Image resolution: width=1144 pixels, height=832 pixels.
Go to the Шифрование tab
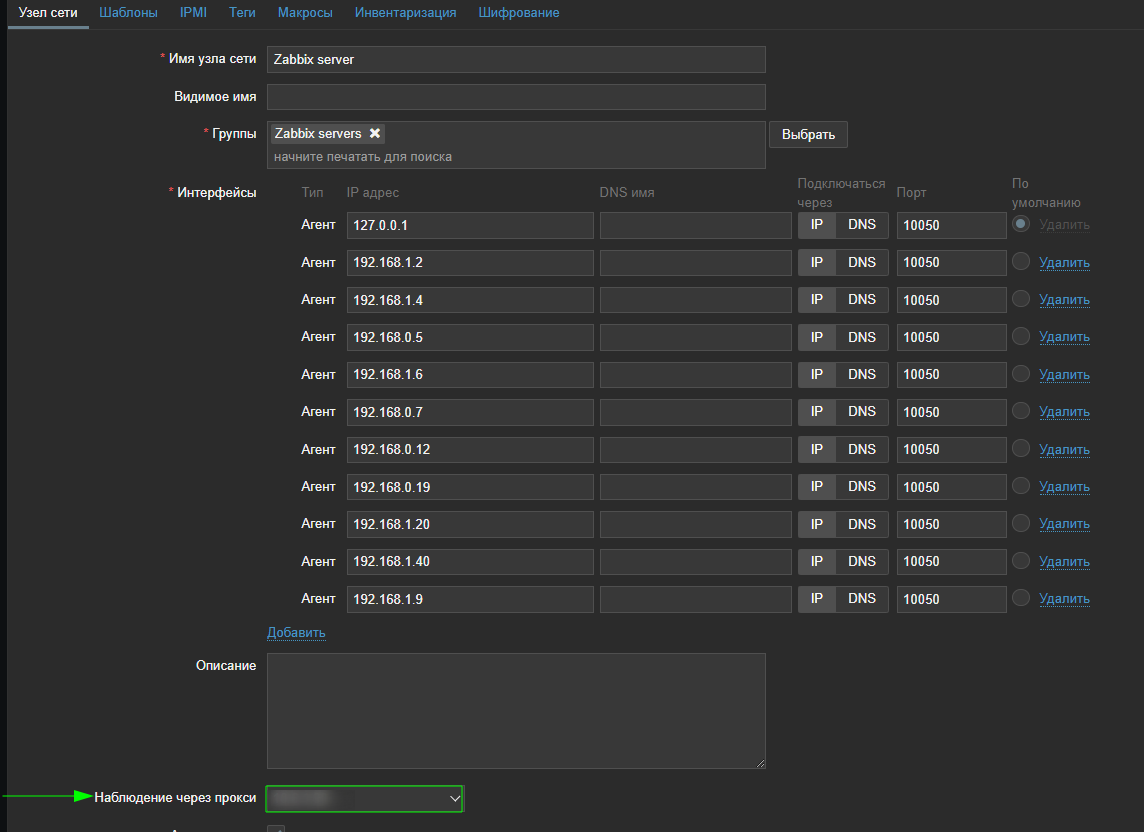point(518,13)
